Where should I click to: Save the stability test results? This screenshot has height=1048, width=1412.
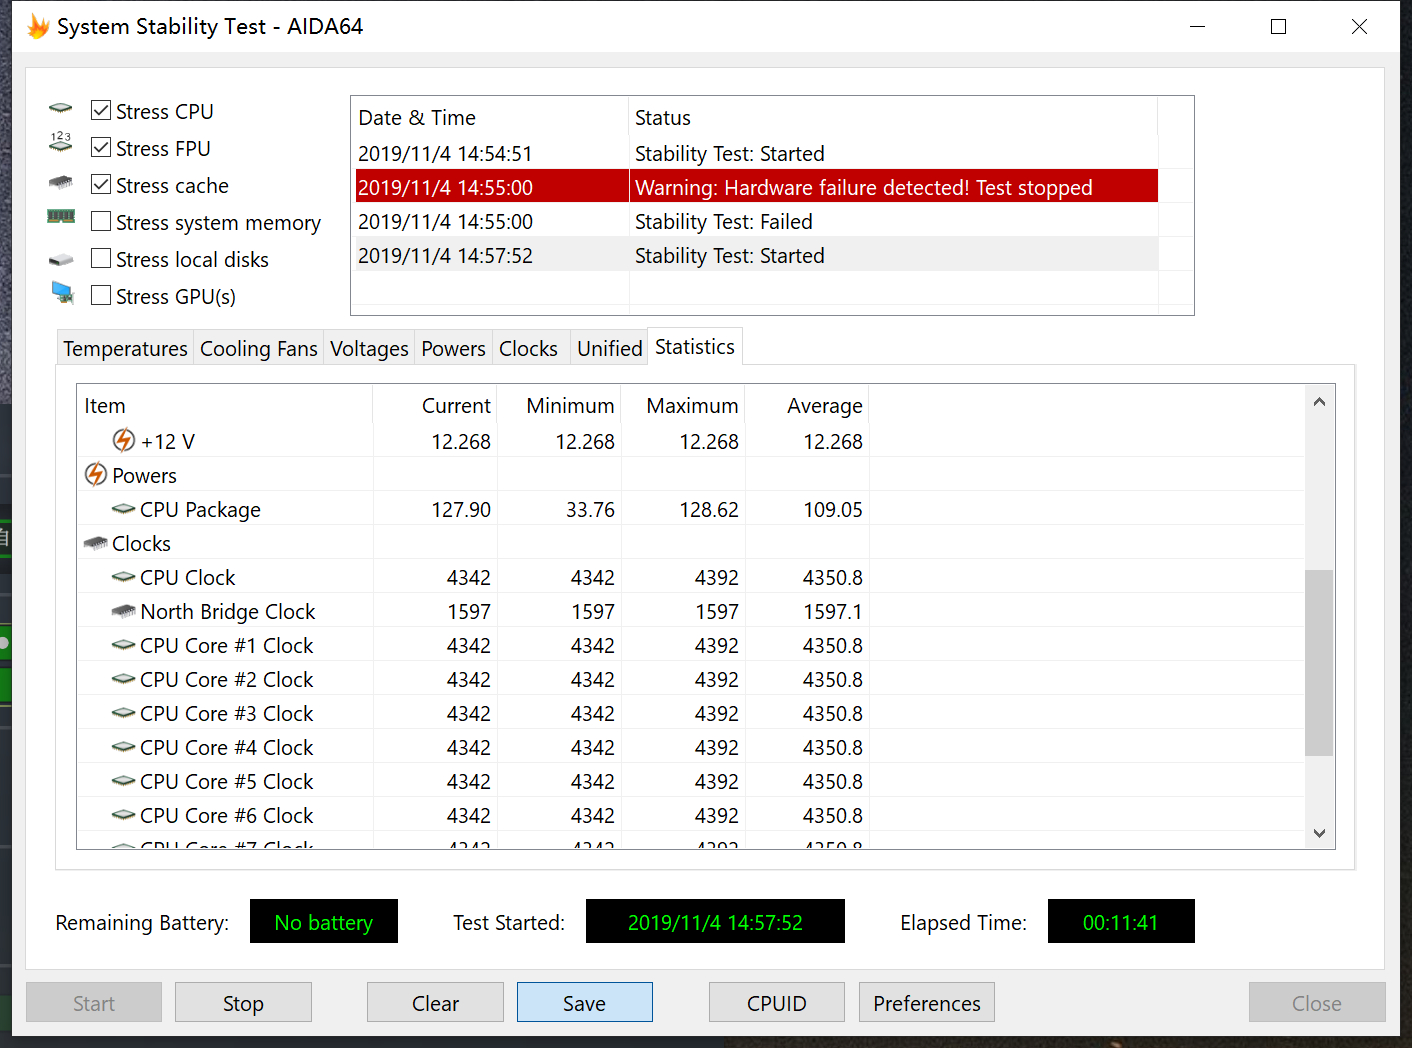click(x=584, y=1003)
